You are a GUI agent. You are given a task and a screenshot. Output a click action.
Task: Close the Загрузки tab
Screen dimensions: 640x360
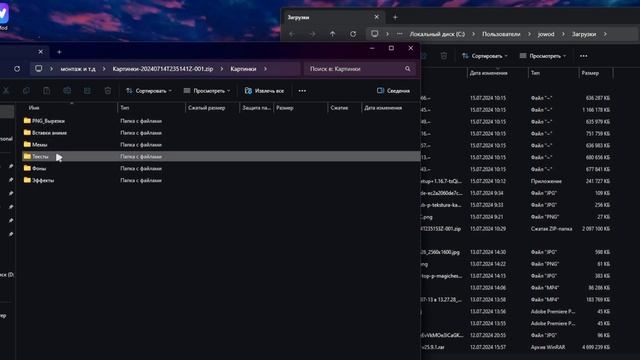[376, 17]
